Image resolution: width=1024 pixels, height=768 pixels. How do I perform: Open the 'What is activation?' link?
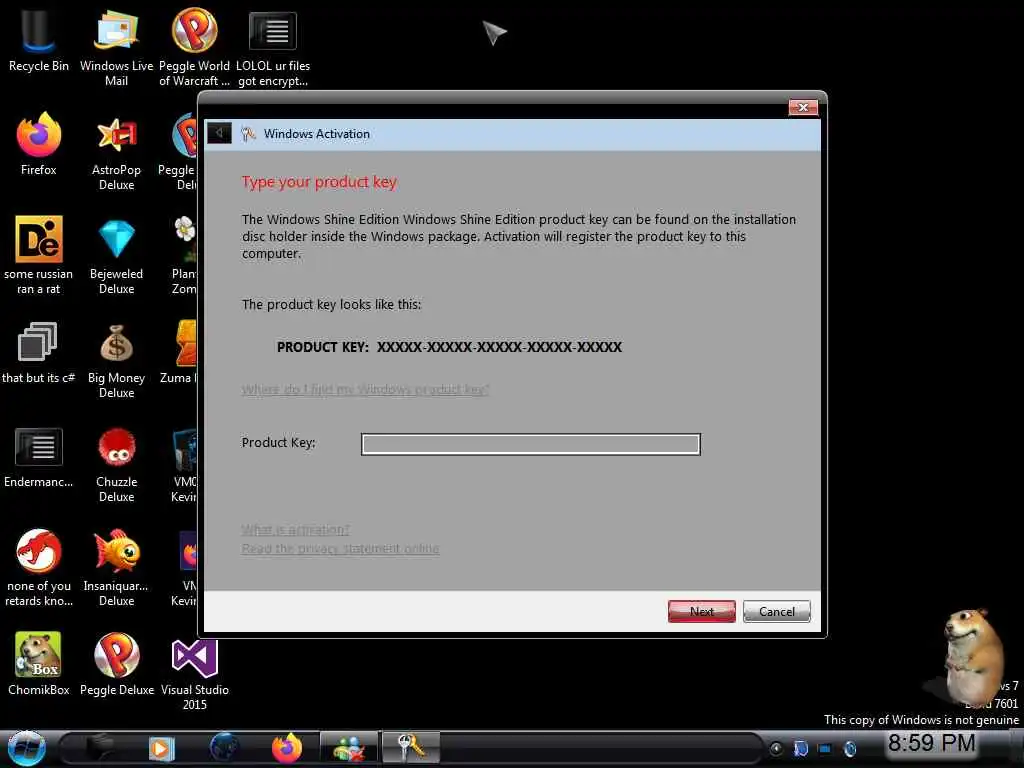(x=295, y=530)
